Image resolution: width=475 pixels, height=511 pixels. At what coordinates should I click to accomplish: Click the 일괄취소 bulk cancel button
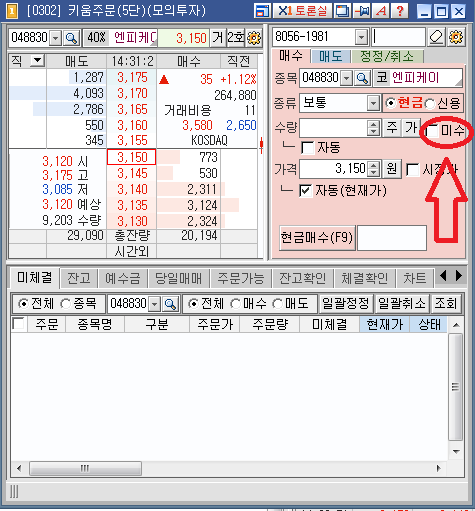[401, 304]
